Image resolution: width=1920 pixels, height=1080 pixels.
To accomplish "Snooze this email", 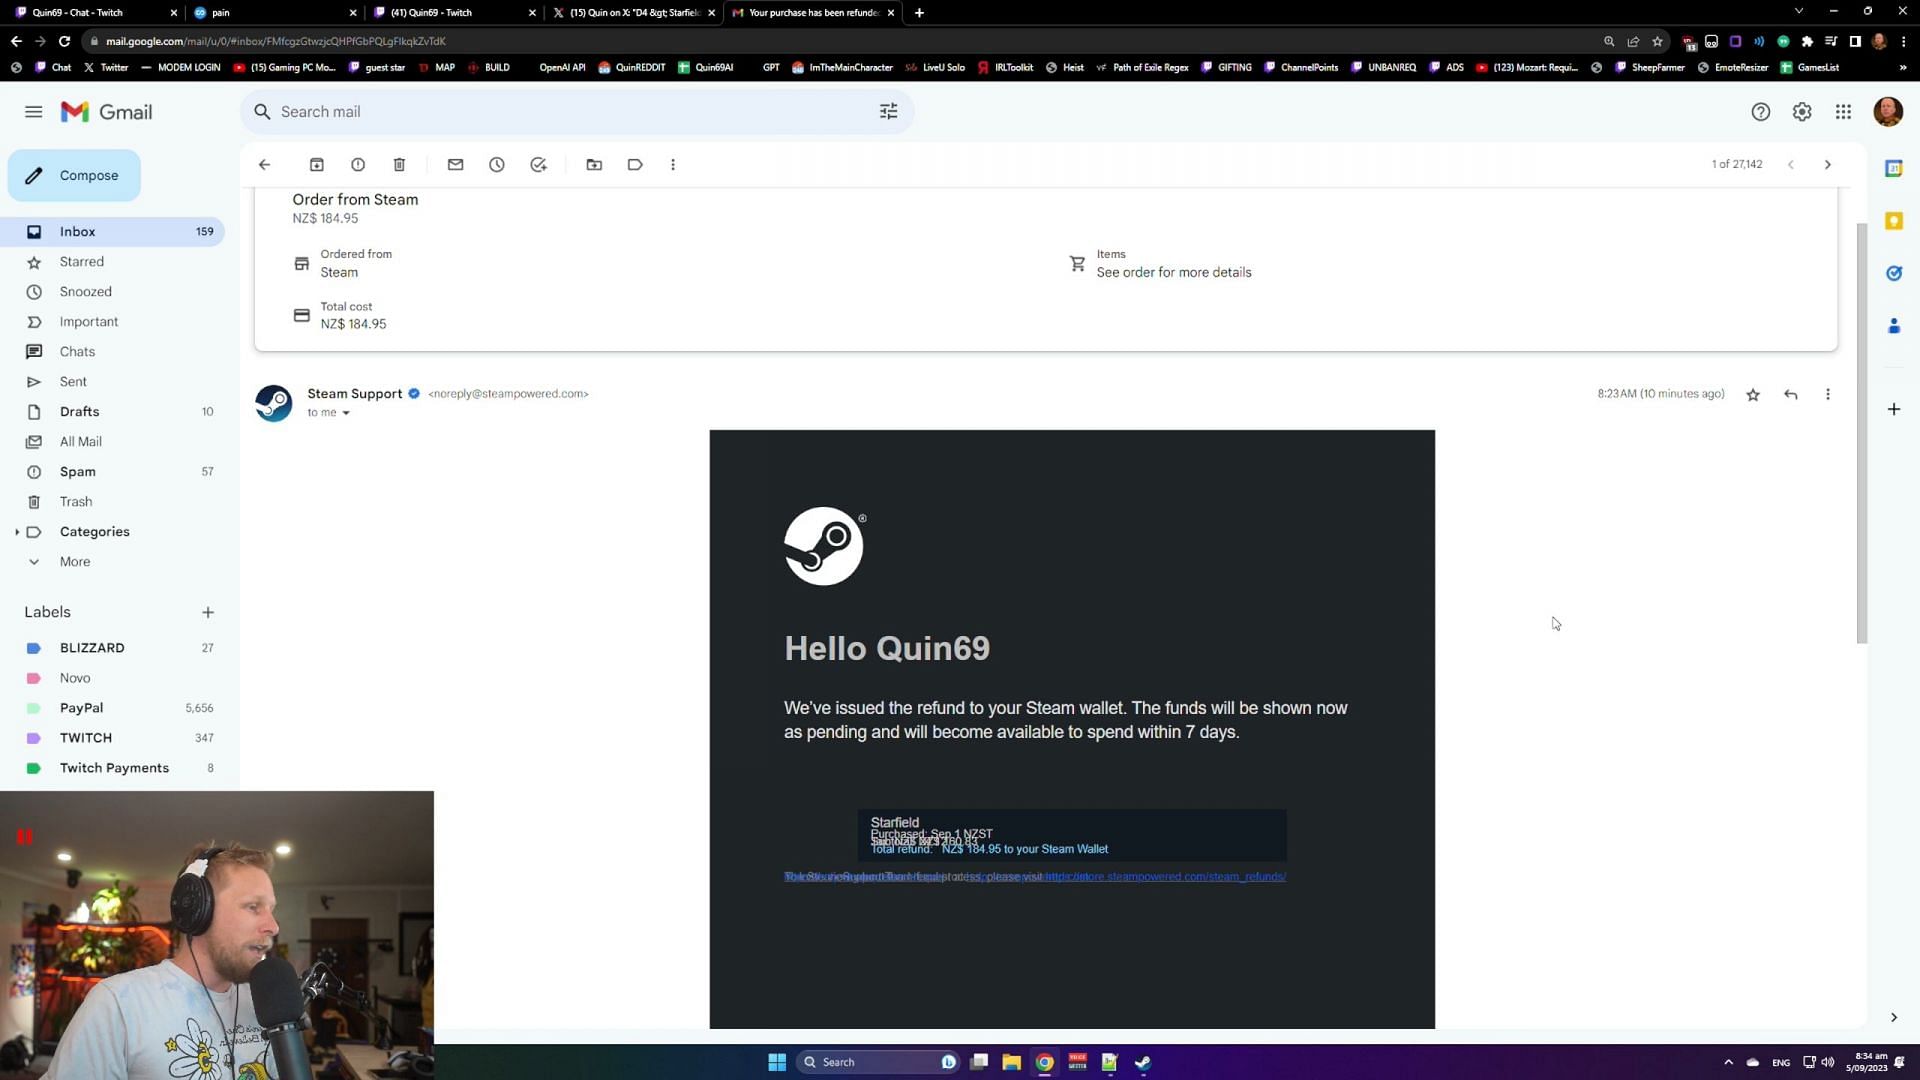I will click(497, 165).
